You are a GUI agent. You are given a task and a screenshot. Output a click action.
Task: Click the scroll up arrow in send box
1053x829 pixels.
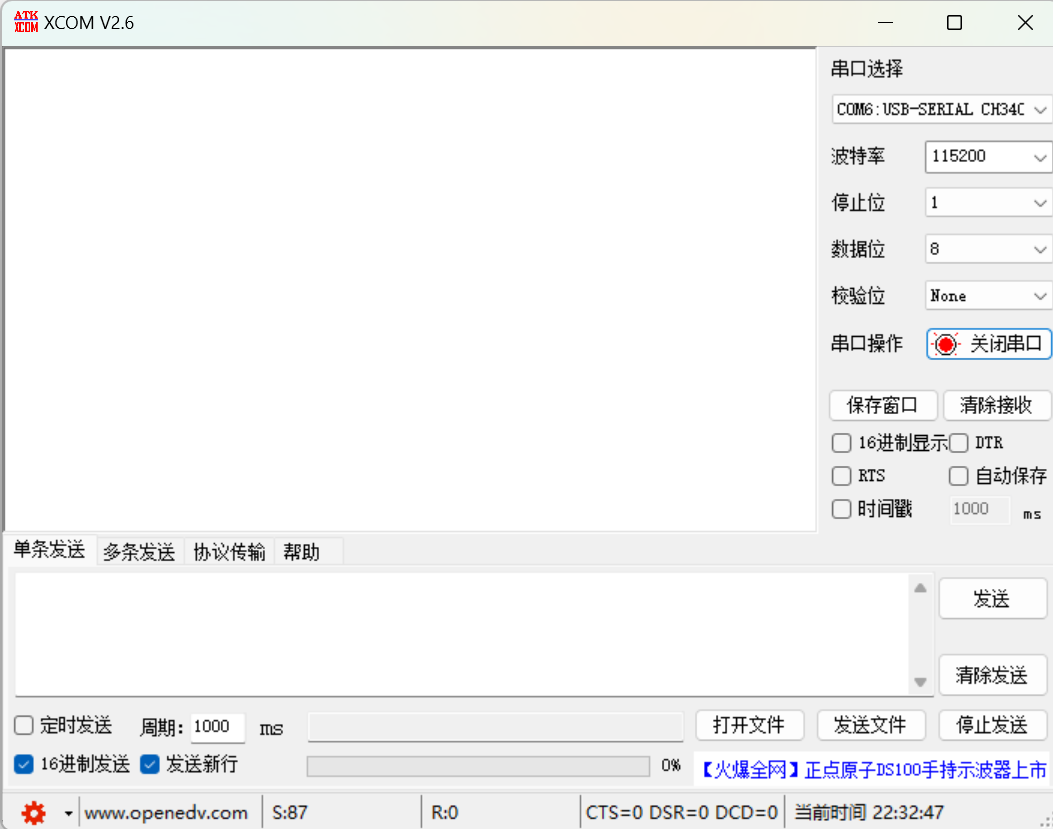tap(920, 588)
